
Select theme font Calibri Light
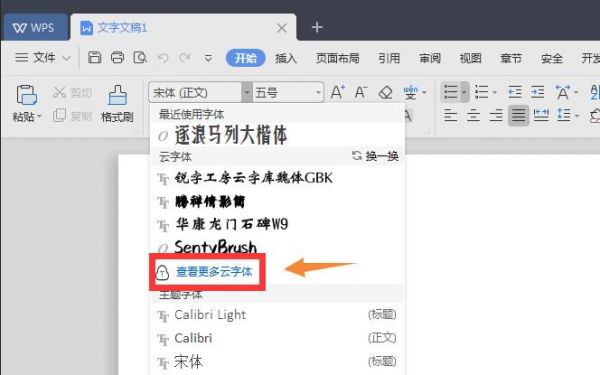(x=277, y=315)
